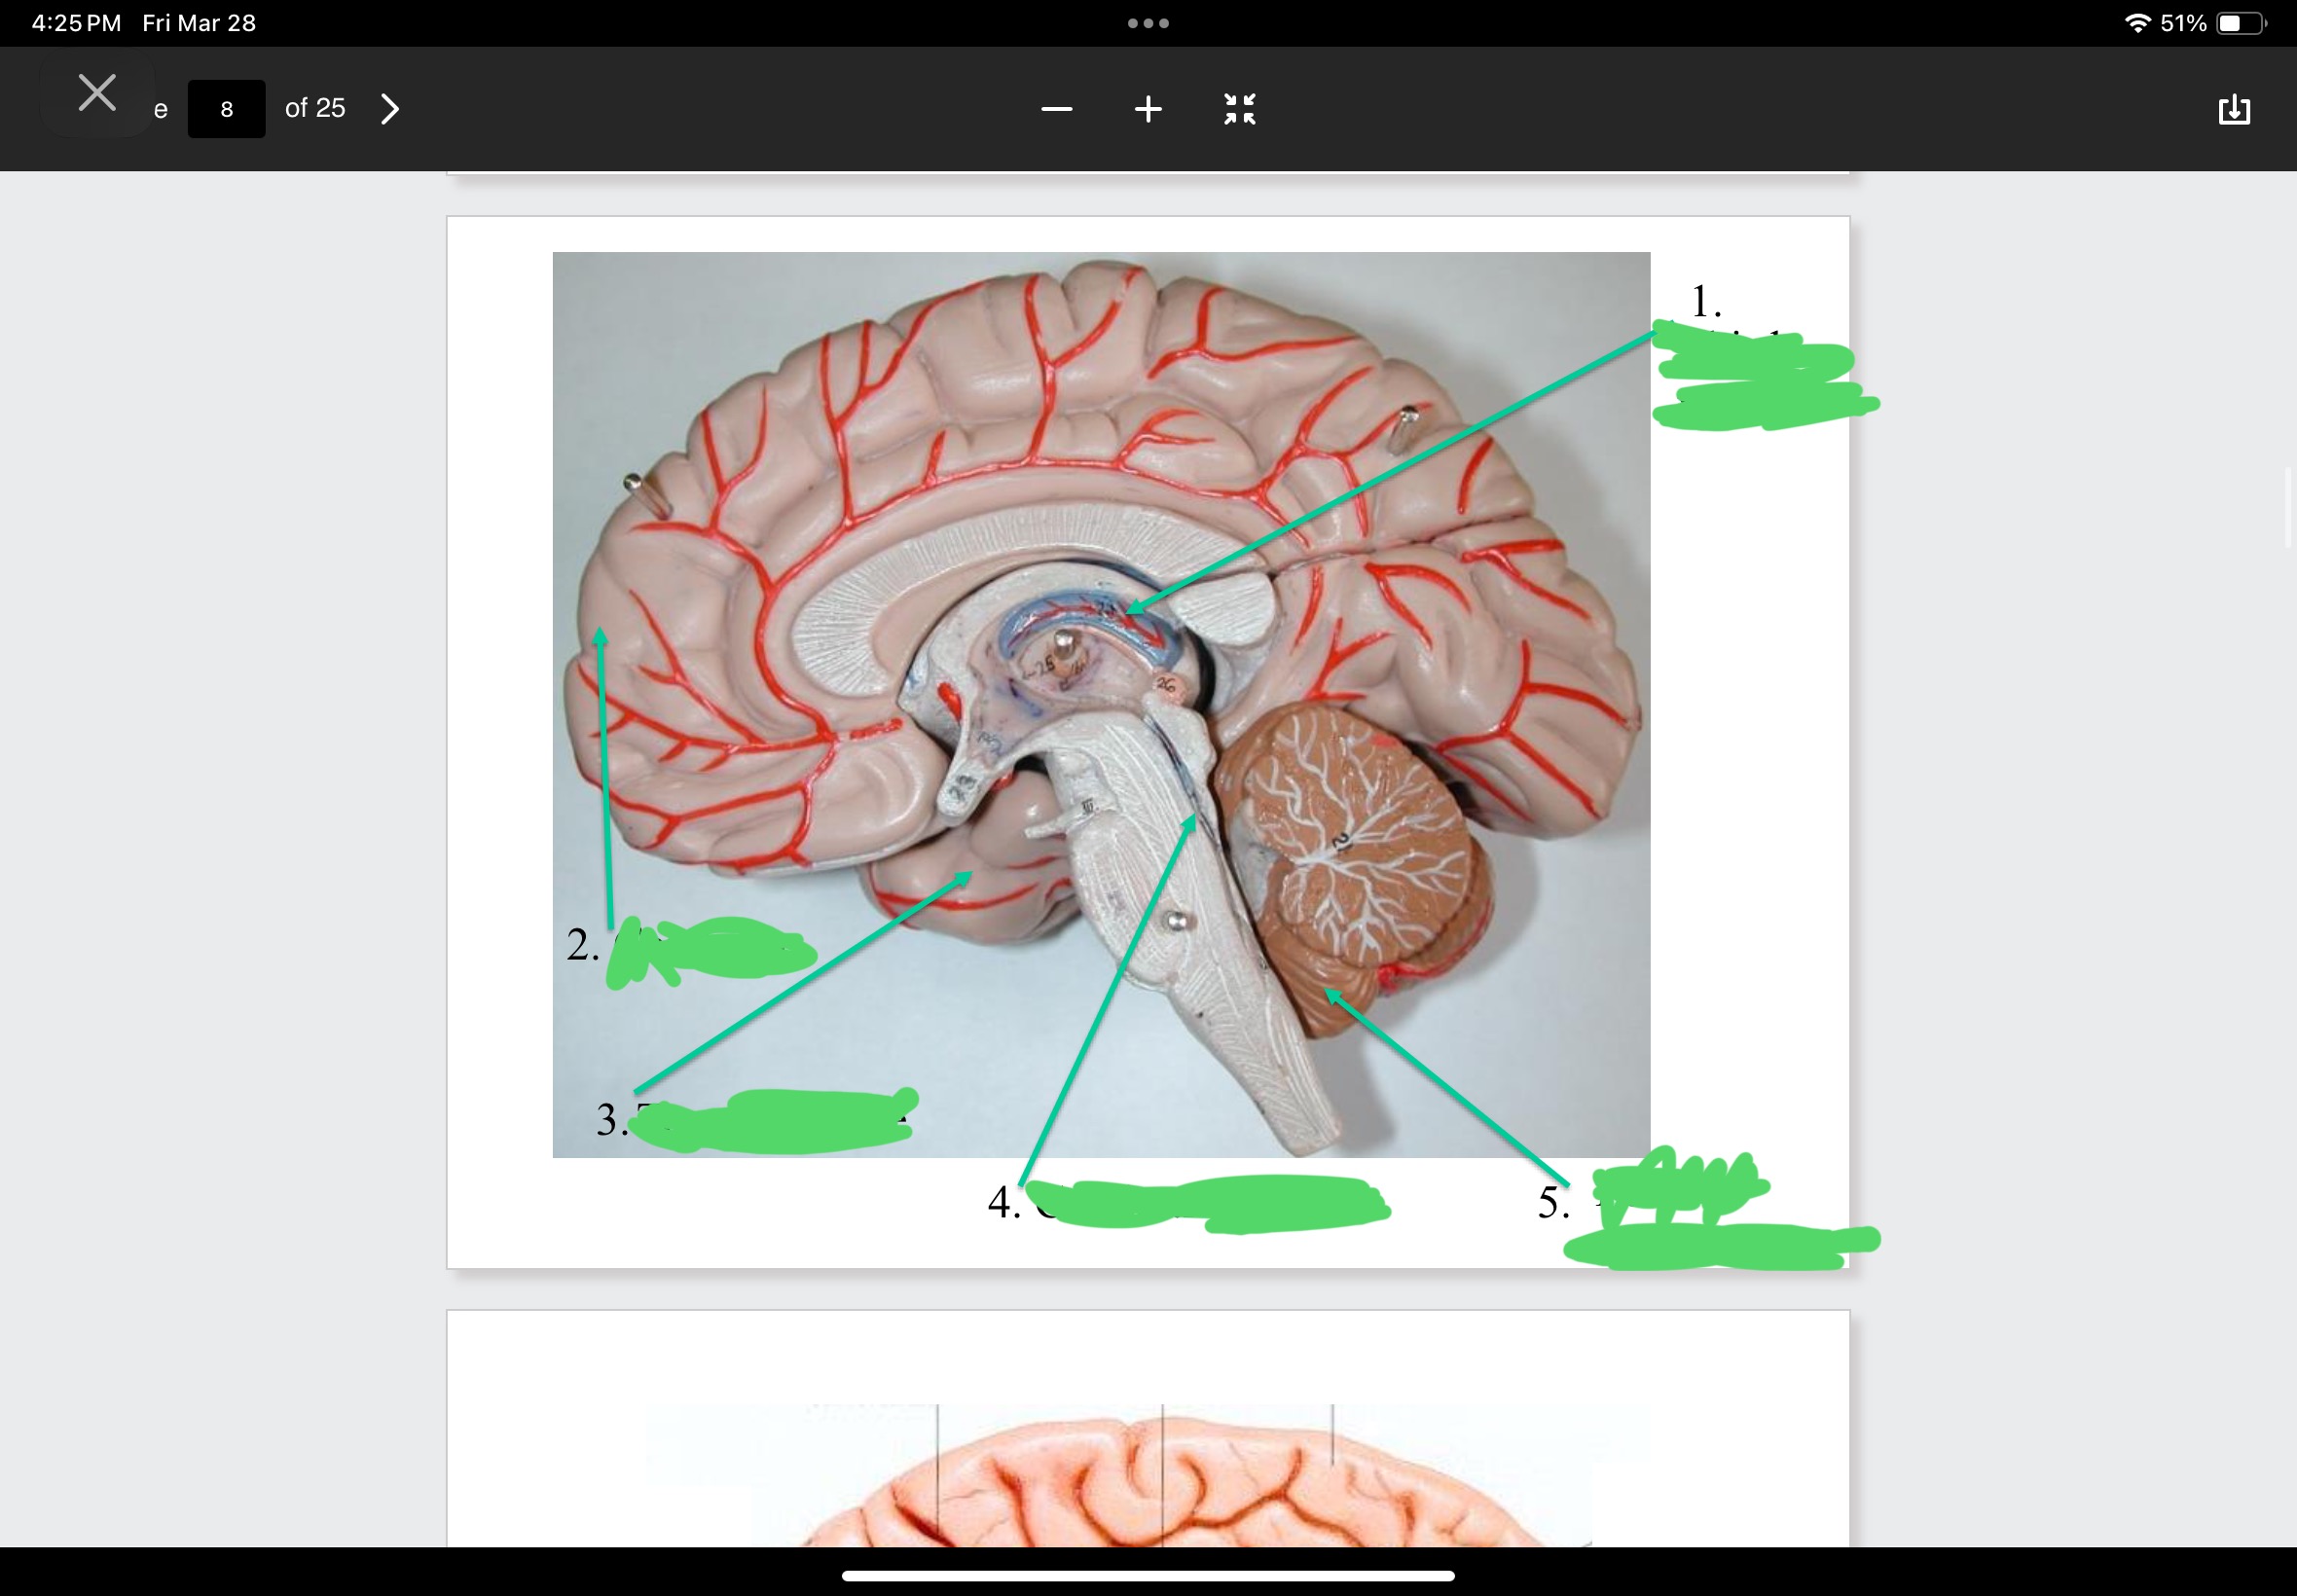Grab the vertical scrollbar on right edge
The width and height of the screenshot is (2297, 1596).
pyautogui.click(x=2287, y=508)
